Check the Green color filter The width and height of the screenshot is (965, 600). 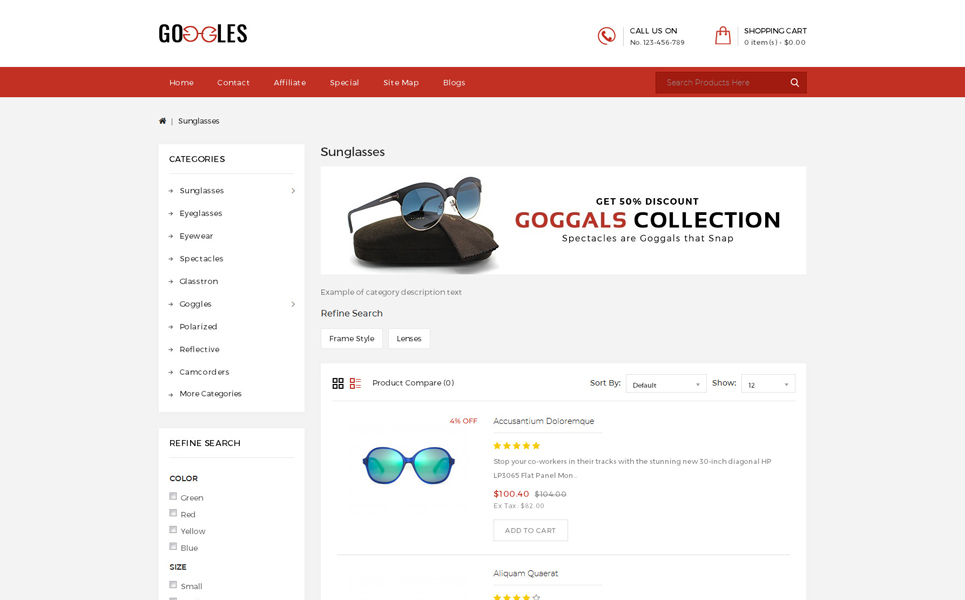(173, 496)
